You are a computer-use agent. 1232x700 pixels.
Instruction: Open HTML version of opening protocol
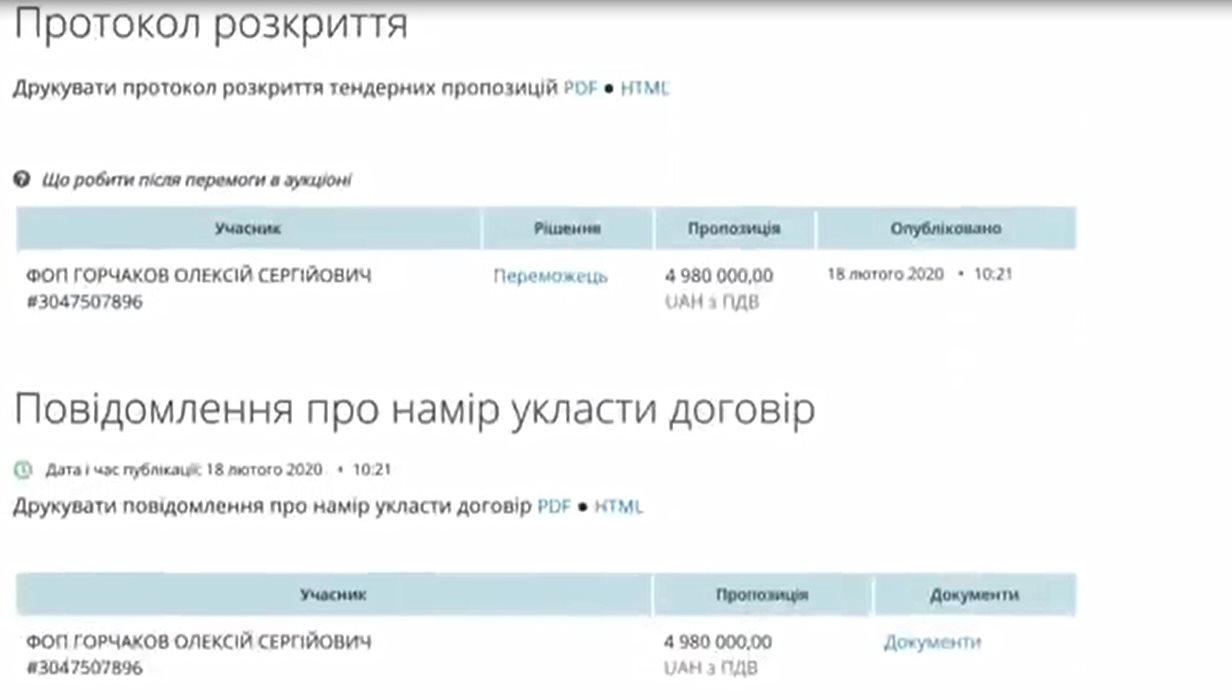coord(645,88)
